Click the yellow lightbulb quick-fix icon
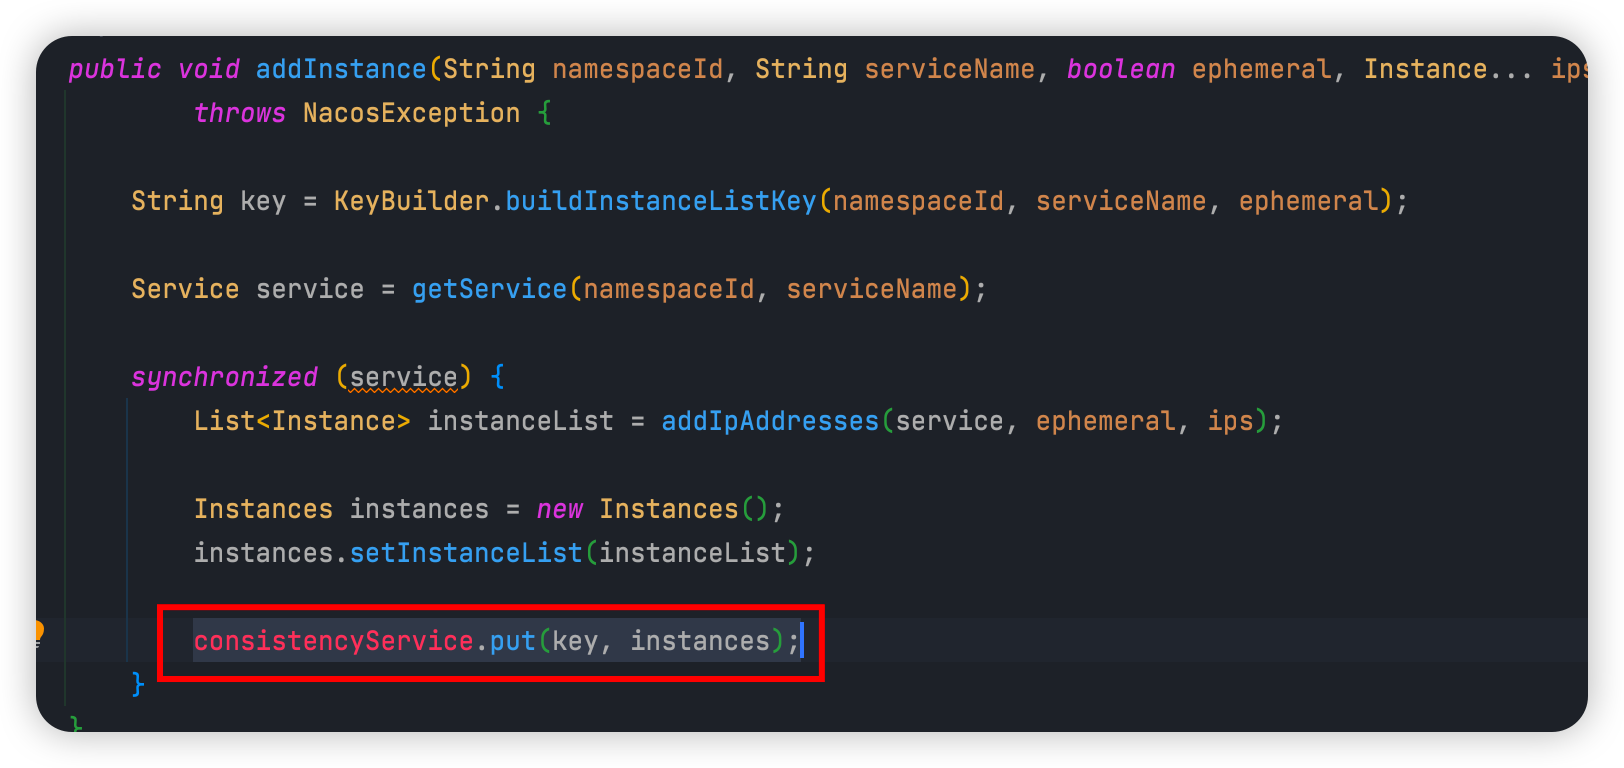 coord(39,632)
